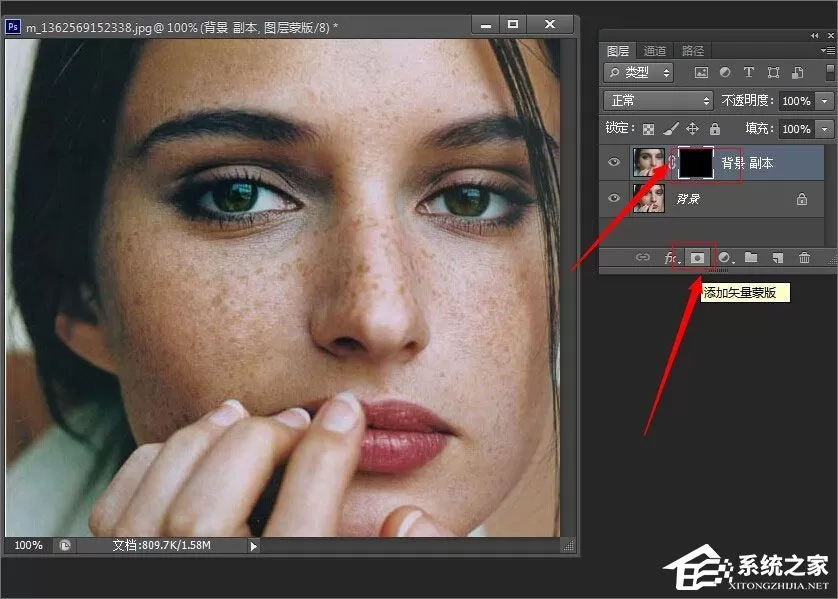Click the layers panel bottom resize handle
Screen dimensions: 838x599
pyautogui.click(x=717, y=271)
